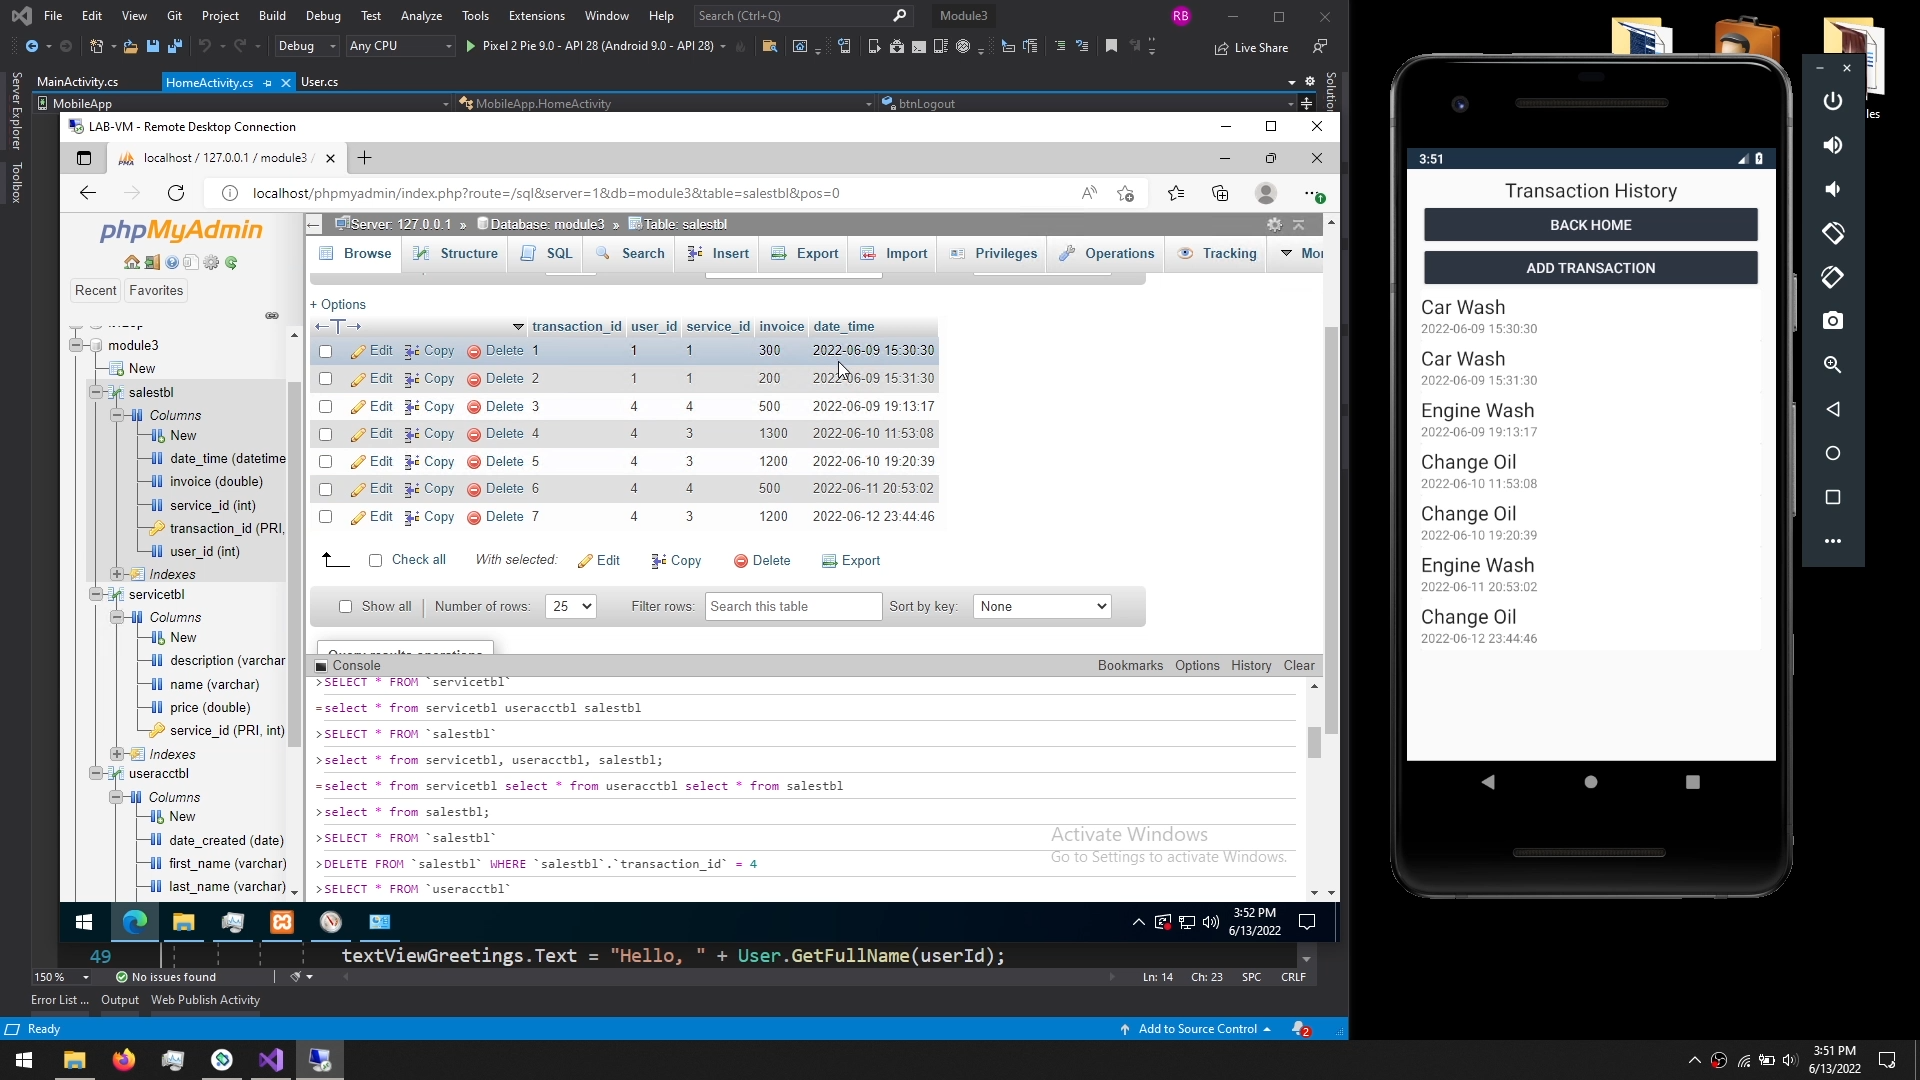Open the Debug menu
The height and width of the screenshot is (1080, 1920).
pyautogui.click(x=322, y=16)
